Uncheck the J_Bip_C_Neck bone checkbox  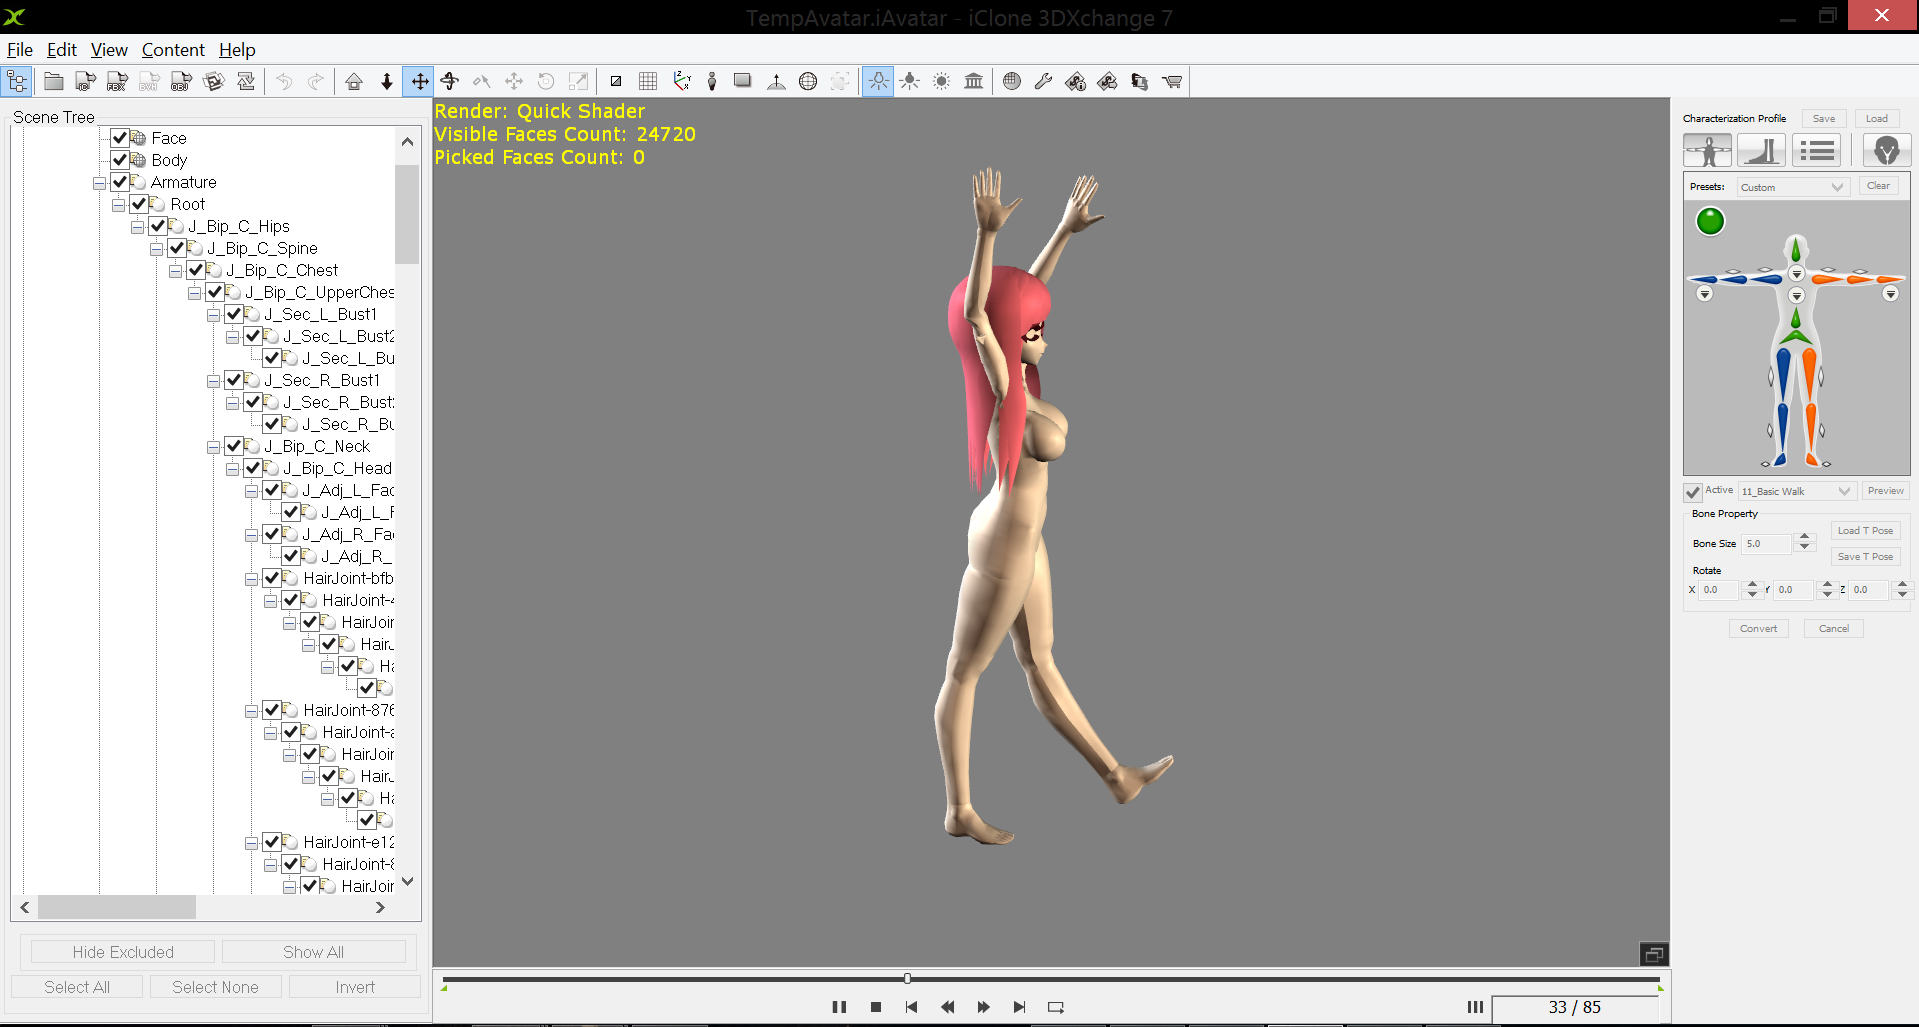[234, 446]
